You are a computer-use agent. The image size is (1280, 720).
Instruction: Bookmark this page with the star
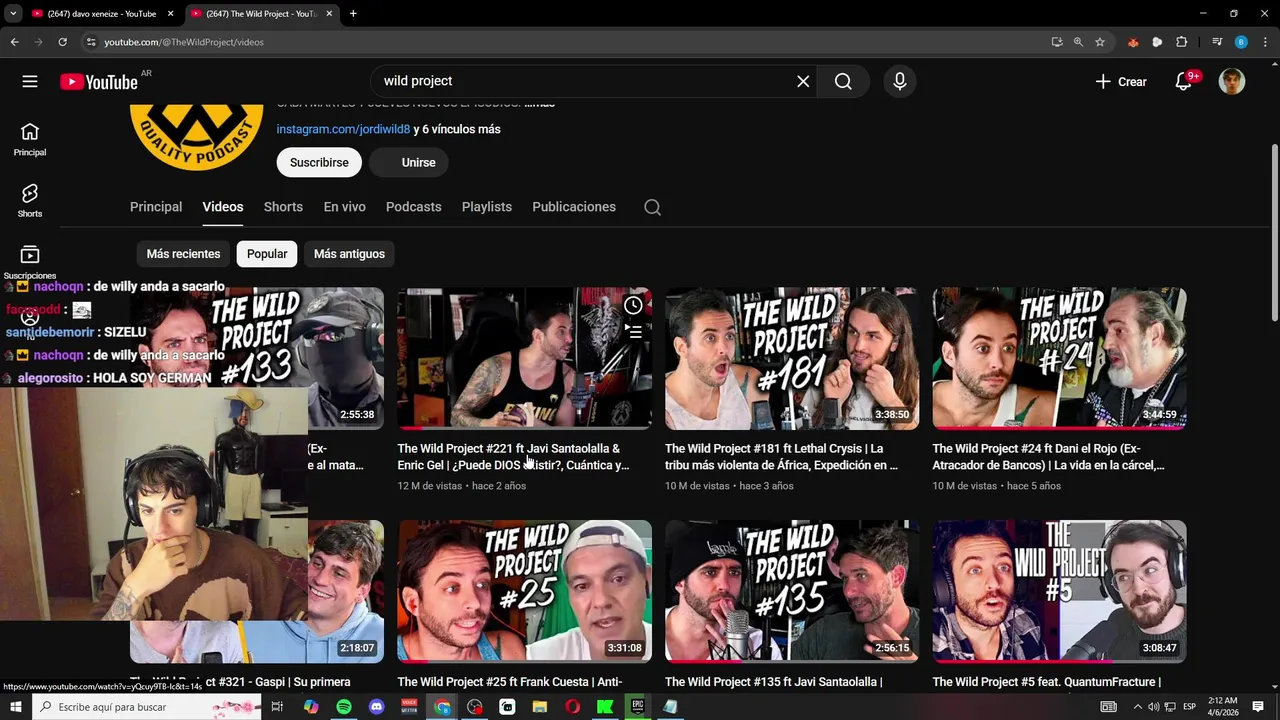click(1100, 42)
